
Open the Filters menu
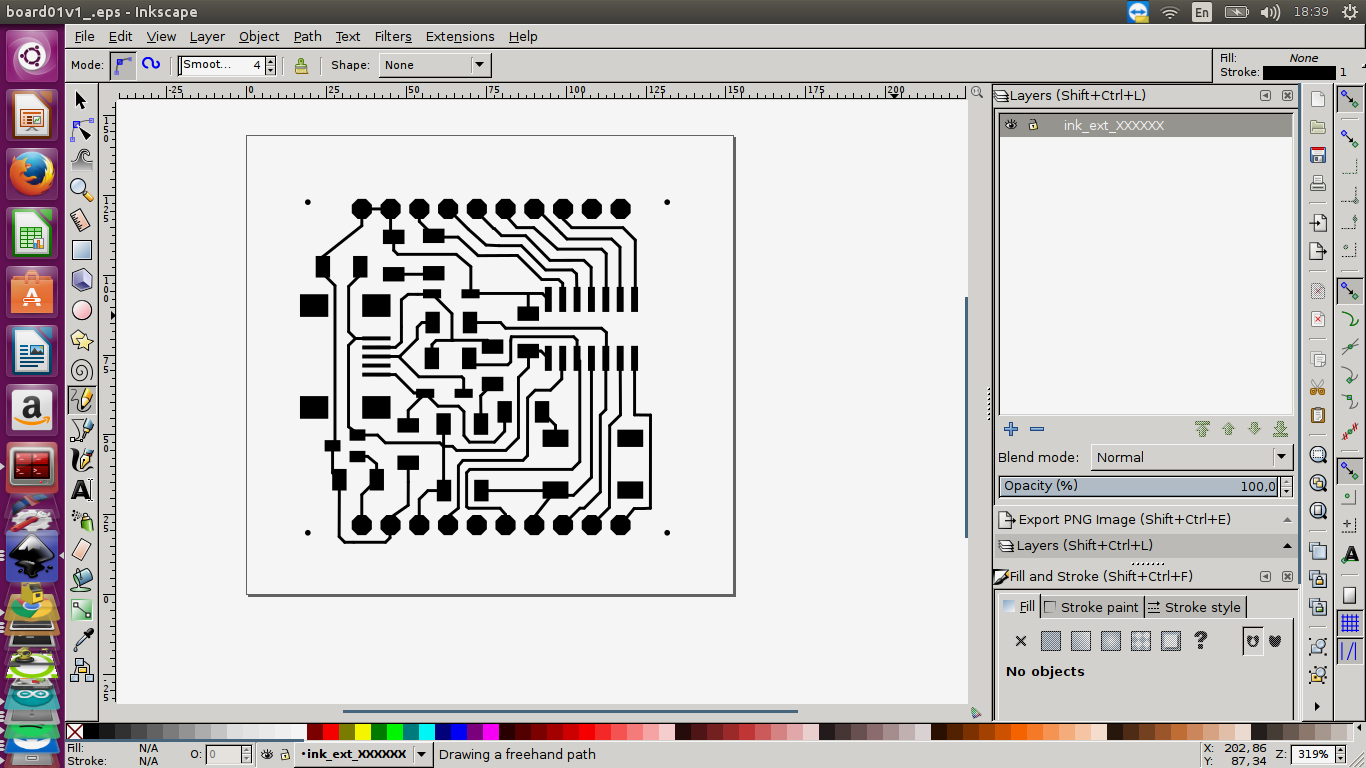click(x=393, y=36)
